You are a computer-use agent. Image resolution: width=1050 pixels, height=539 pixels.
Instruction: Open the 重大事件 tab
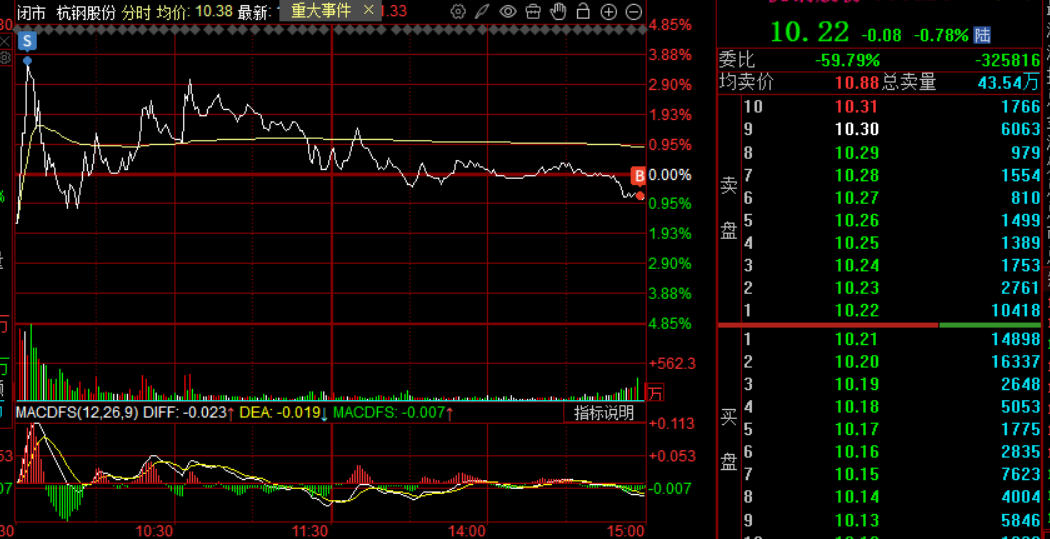[321, 11]
